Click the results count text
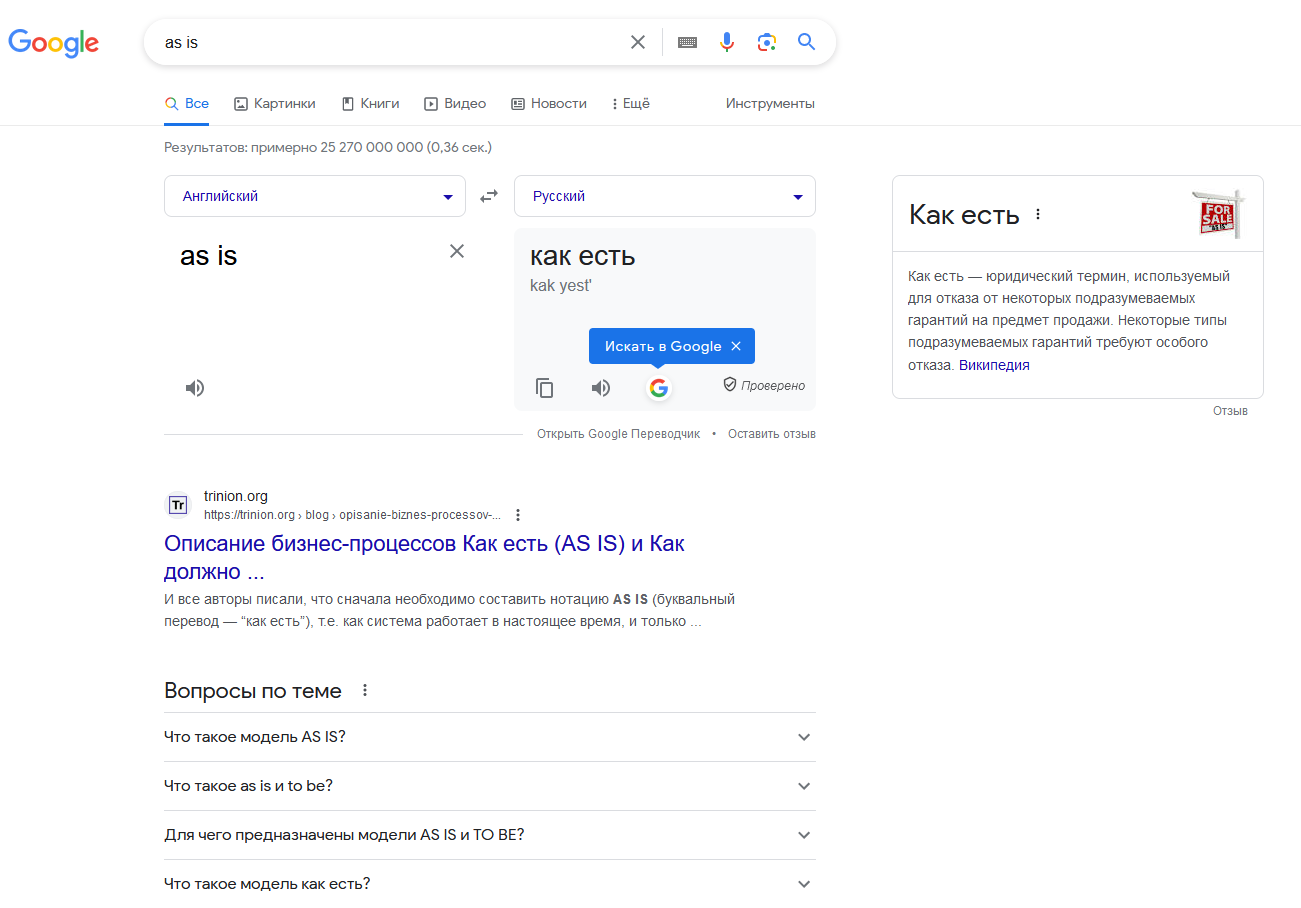Screen dimensions: 1301x908 (328, 147)
